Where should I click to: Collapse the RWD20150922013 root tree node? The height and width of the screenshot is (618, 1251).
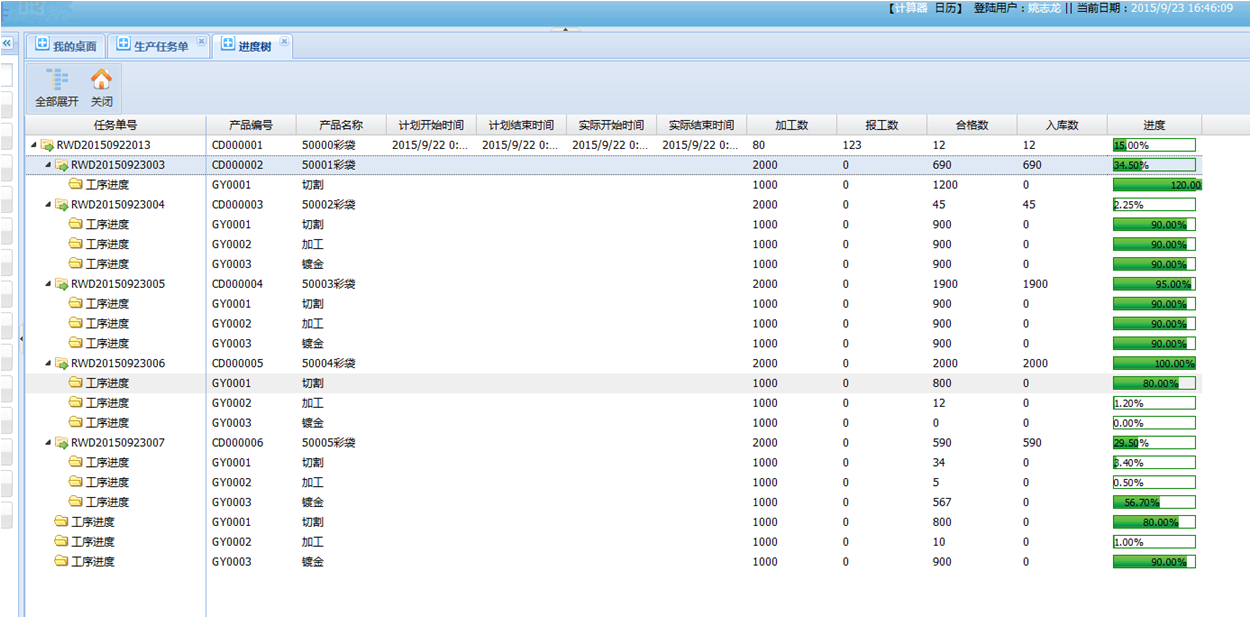point(33,145)
